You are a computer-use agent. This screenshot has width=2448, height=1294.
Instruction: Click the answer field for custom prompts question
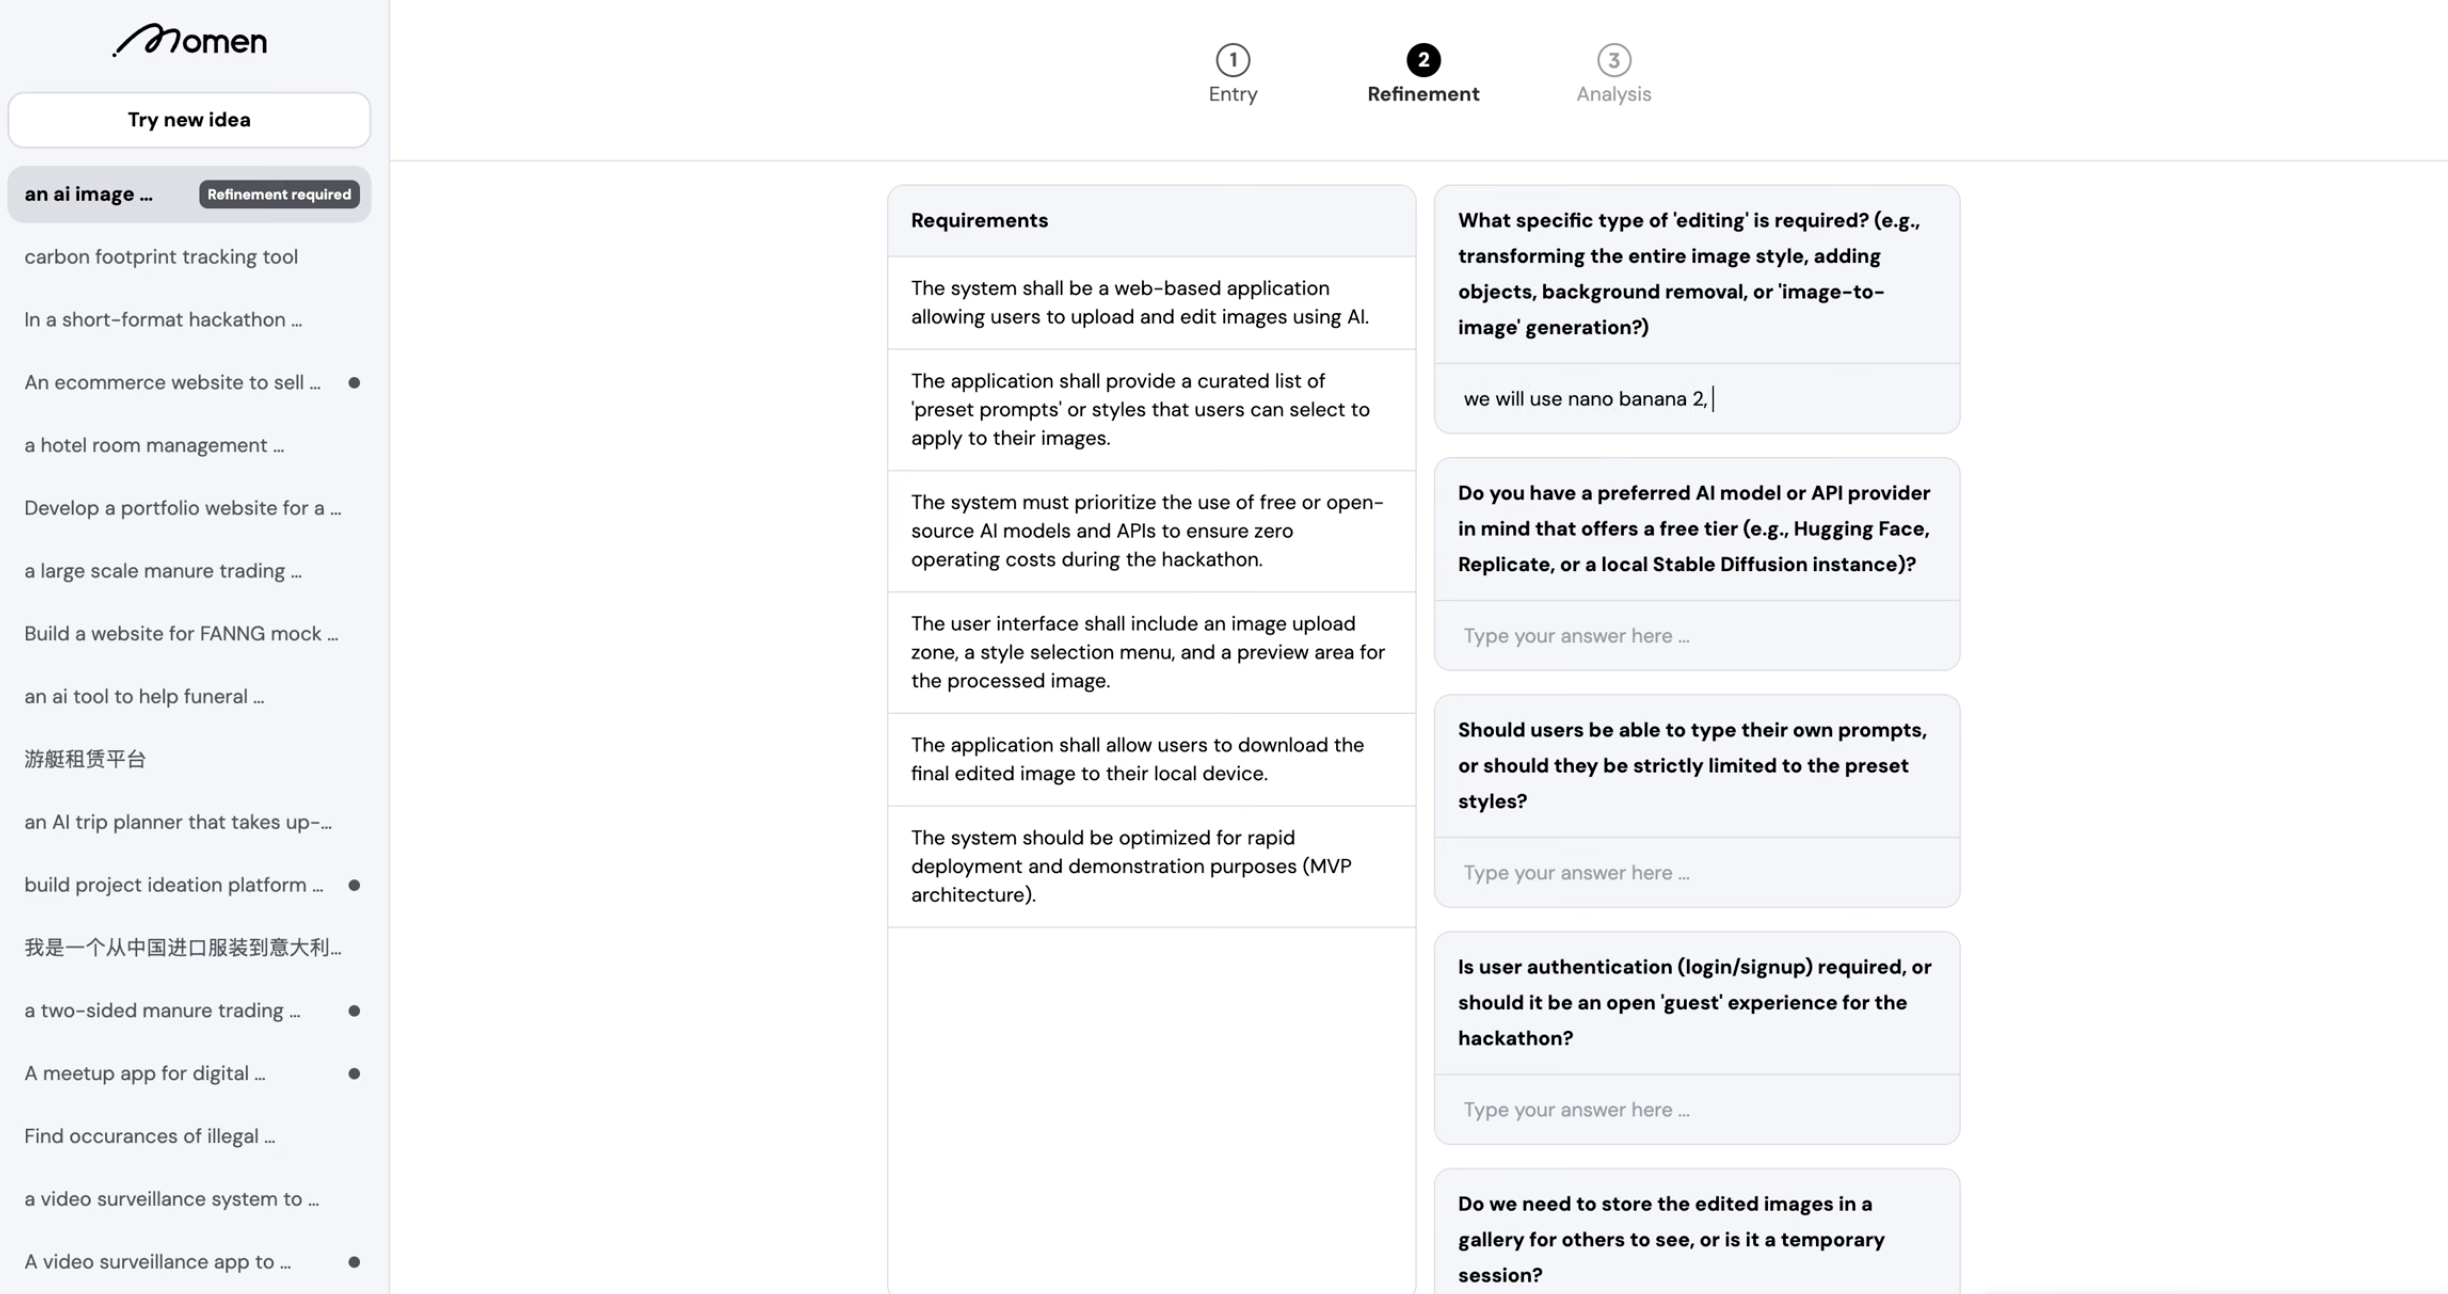tap(1696, 873)
